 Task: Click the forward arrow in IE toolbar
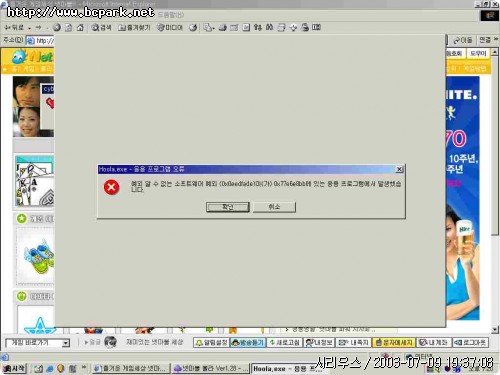pyautogui.click(x=39, y=27)
